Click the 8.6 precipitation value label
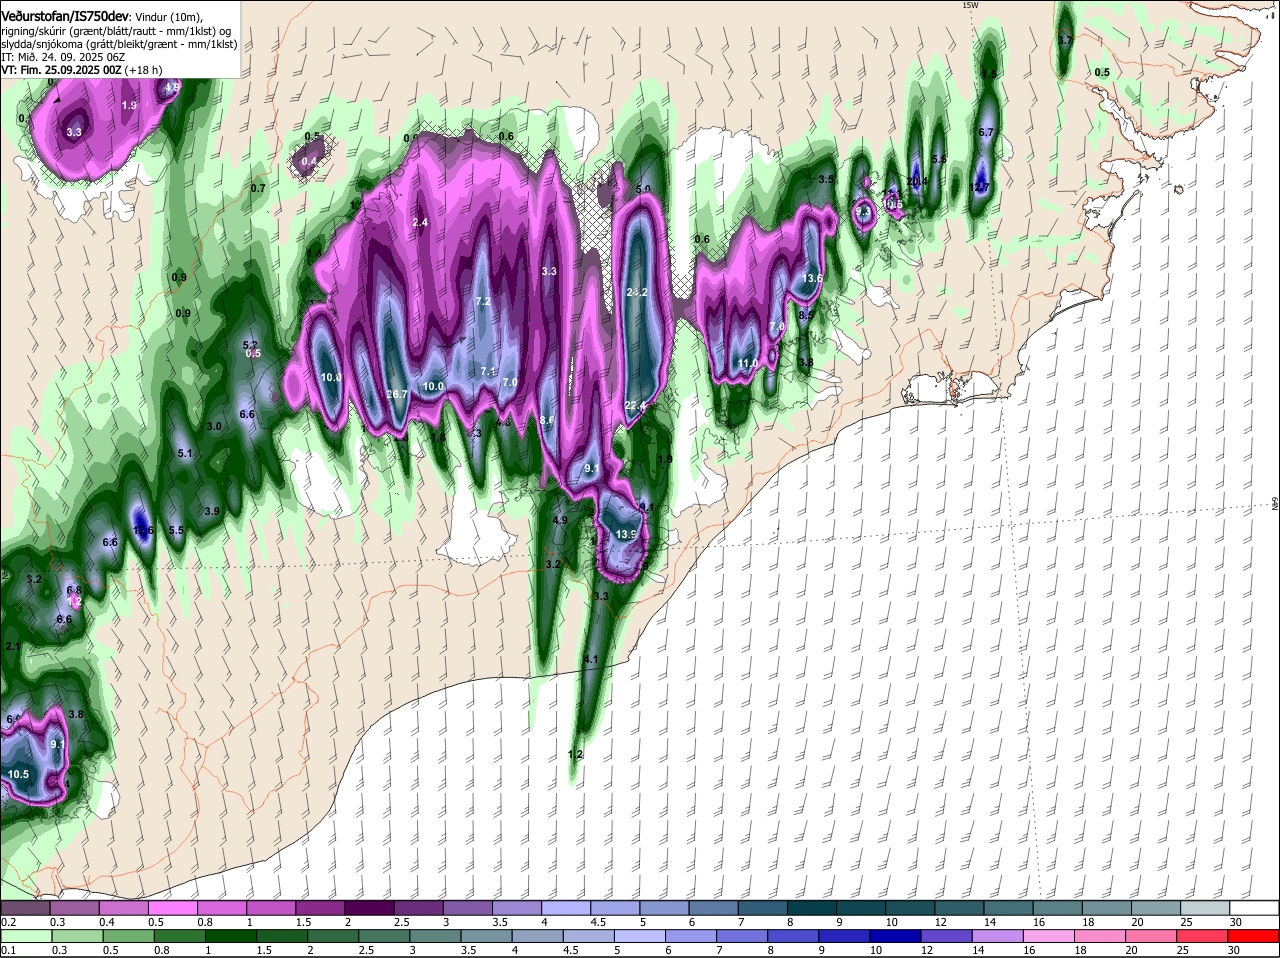 (x=547, y=421)
